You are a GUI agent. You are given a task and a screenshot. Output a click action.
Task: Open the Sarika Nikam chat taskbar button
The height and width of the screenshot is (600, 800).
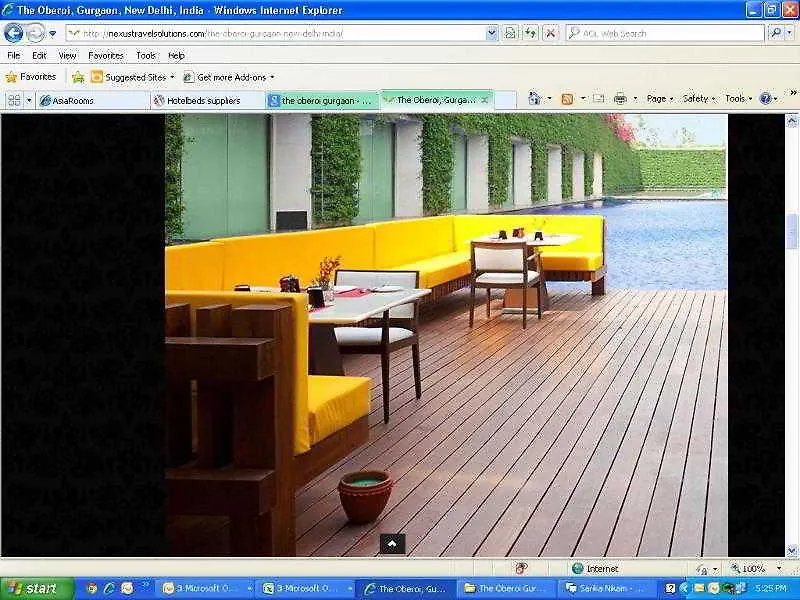click(606, 589)
